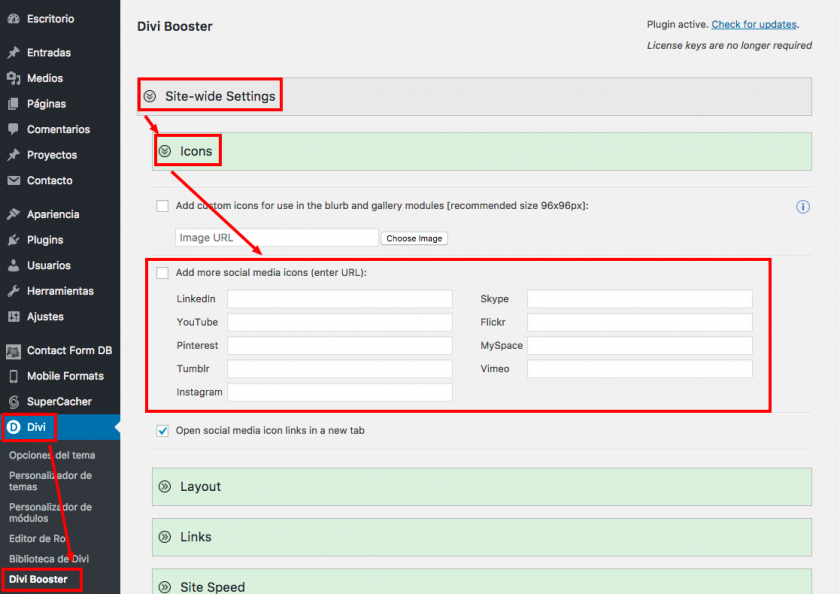Click the SuperCacher swirl icon

pos(13,402)
